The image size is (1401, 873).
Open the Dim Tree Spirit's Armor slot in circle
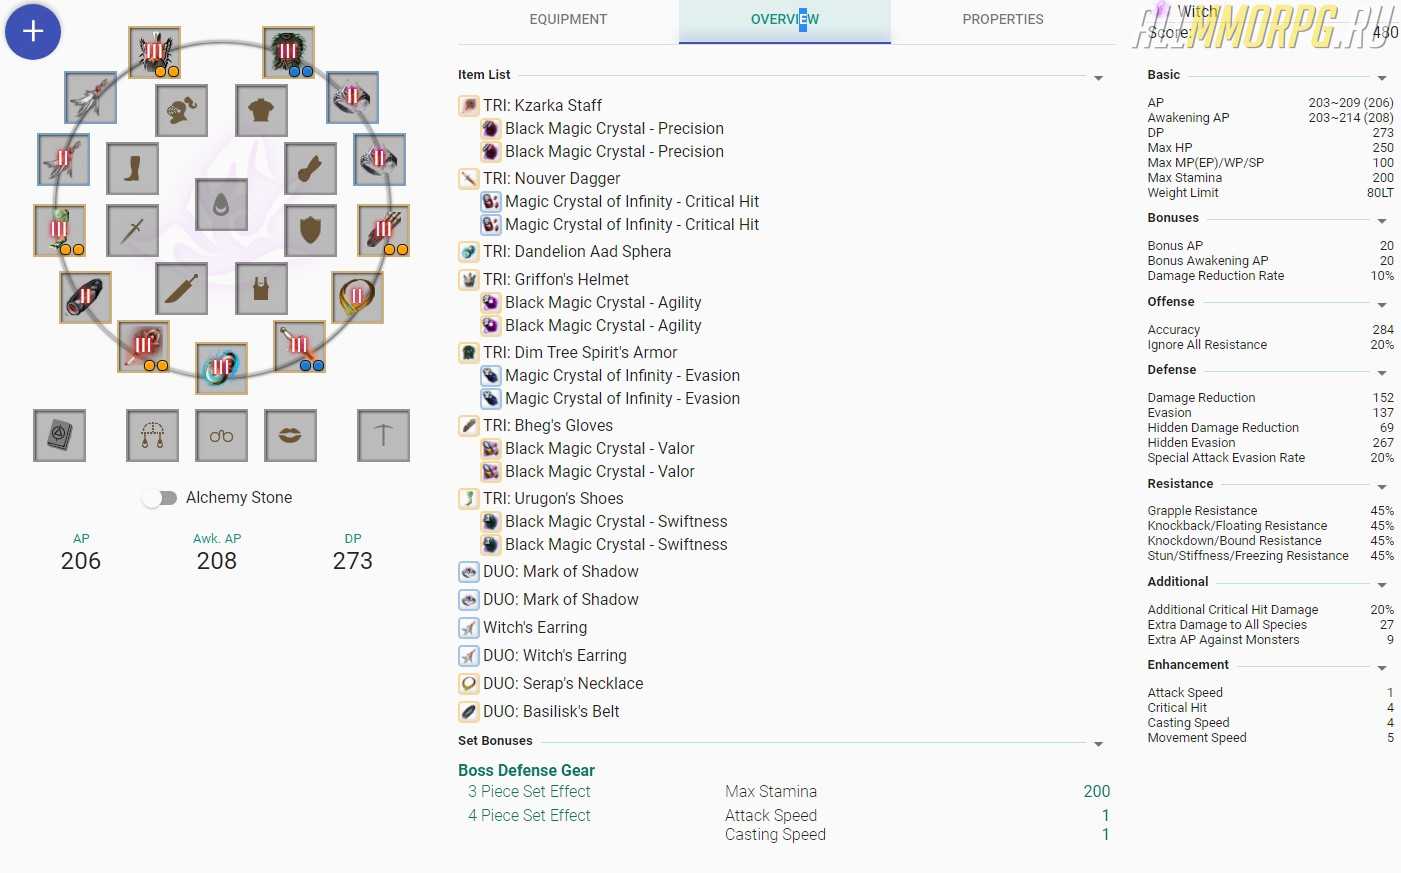[289, 52]
